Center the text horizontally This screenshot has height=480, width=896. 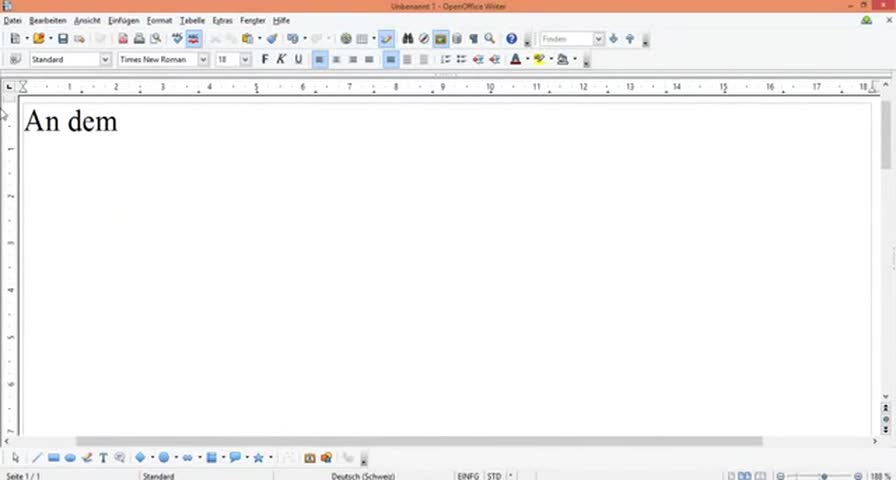337,59
